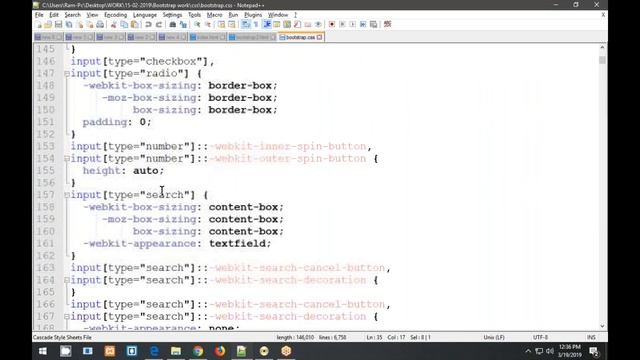The width and height of the screenshot is (640, 360).
Task: Open Firefox from the taskbar
Action: click(220, 351)
